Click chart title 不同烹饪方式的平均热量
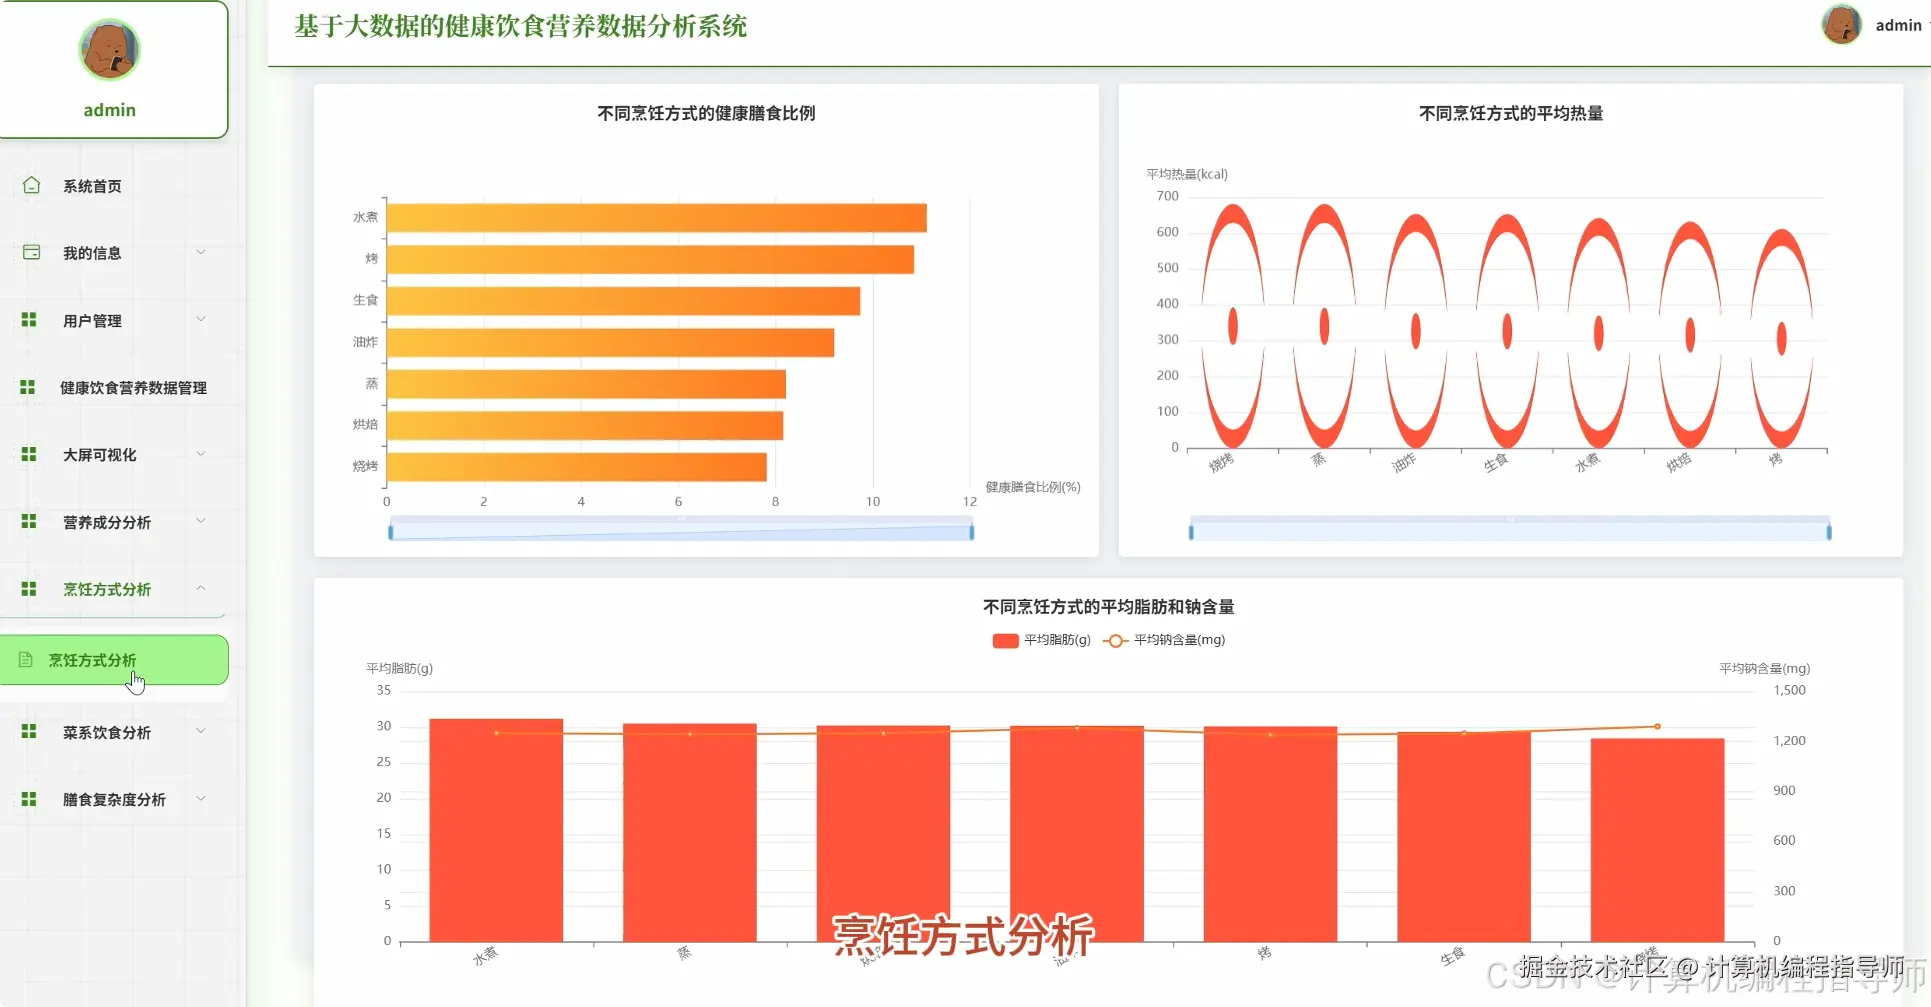This screenshot has height=1007, width=1931. pyautogui.click(x=1511, y=113)
